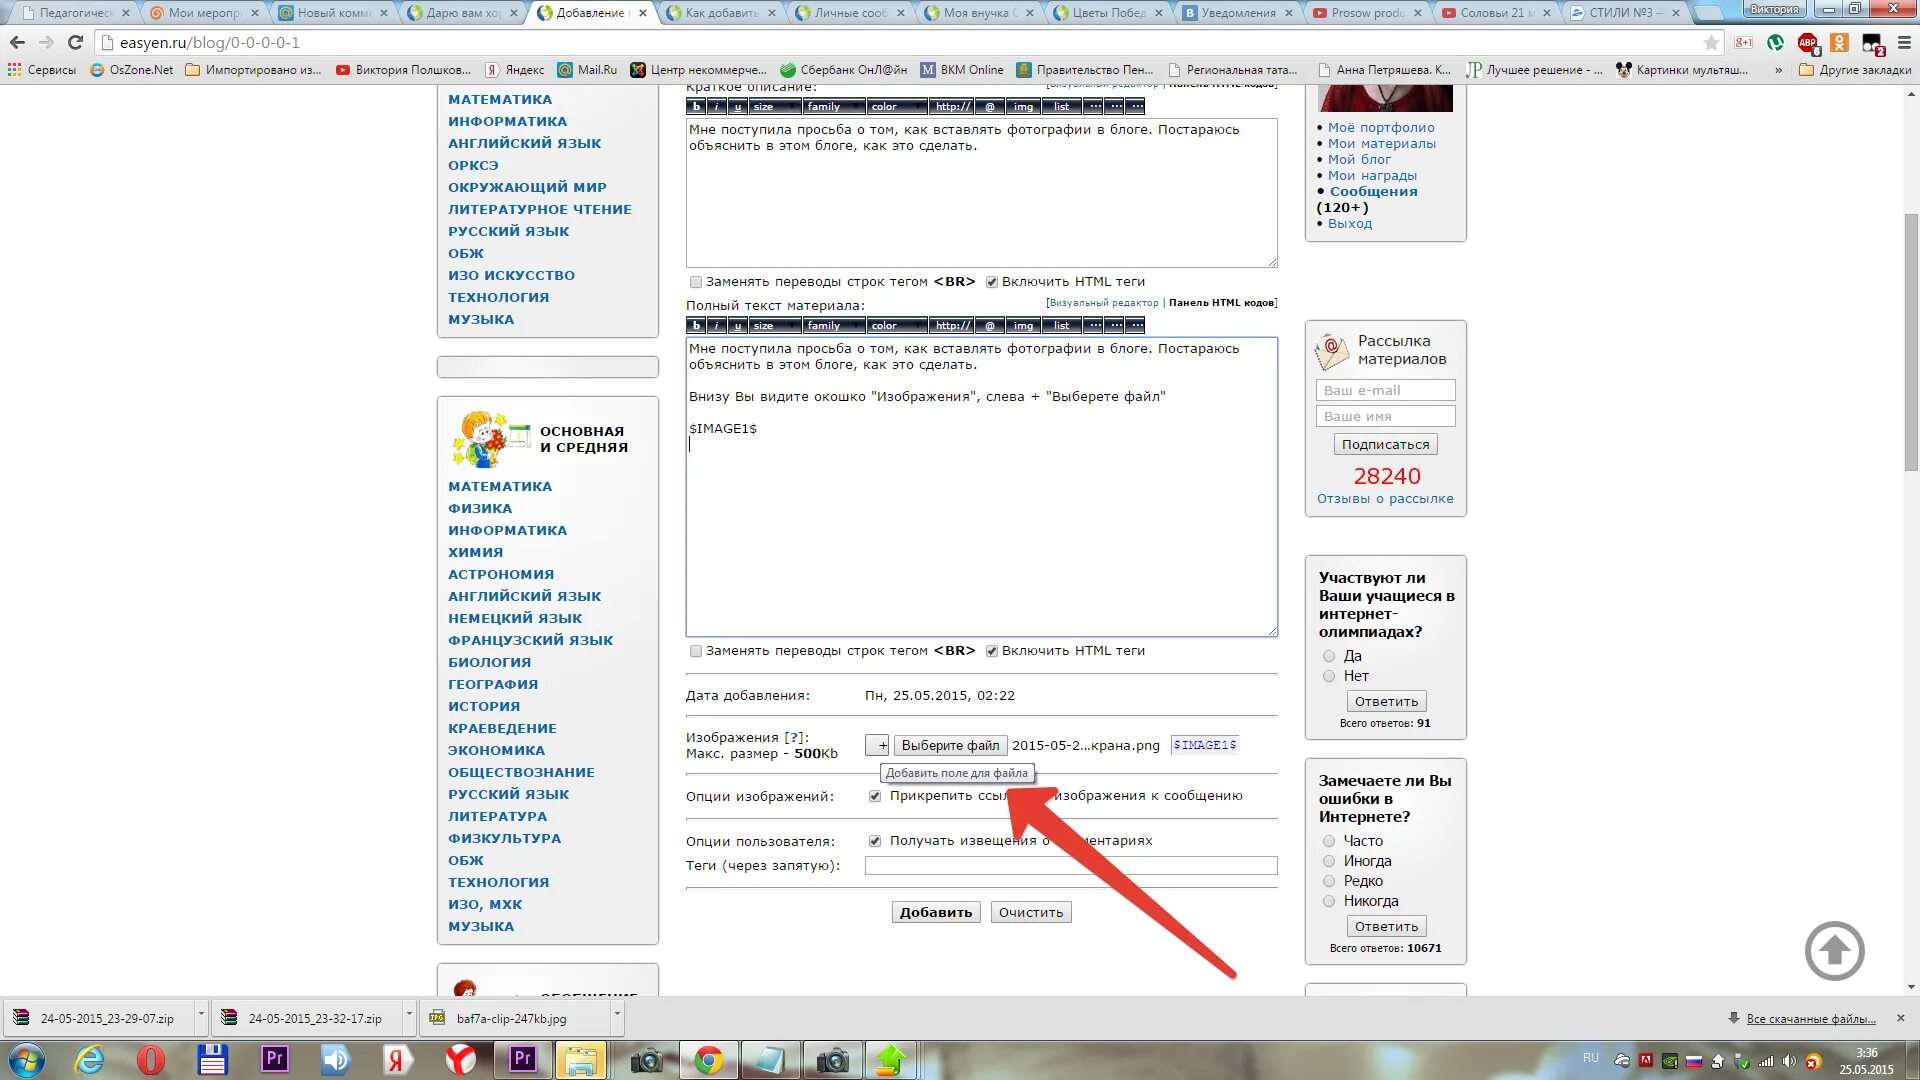
Task: Switch to 'Цветы Побед' browser tab
Action: [x=1108, y=13]
